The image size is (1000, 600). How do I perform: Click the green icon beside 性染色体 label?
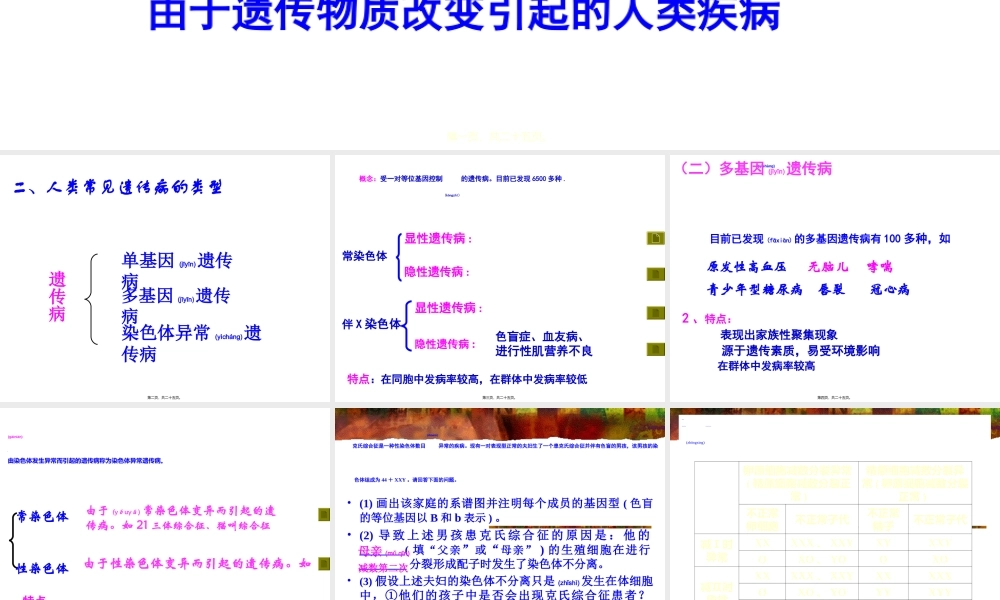pos(323,563)
